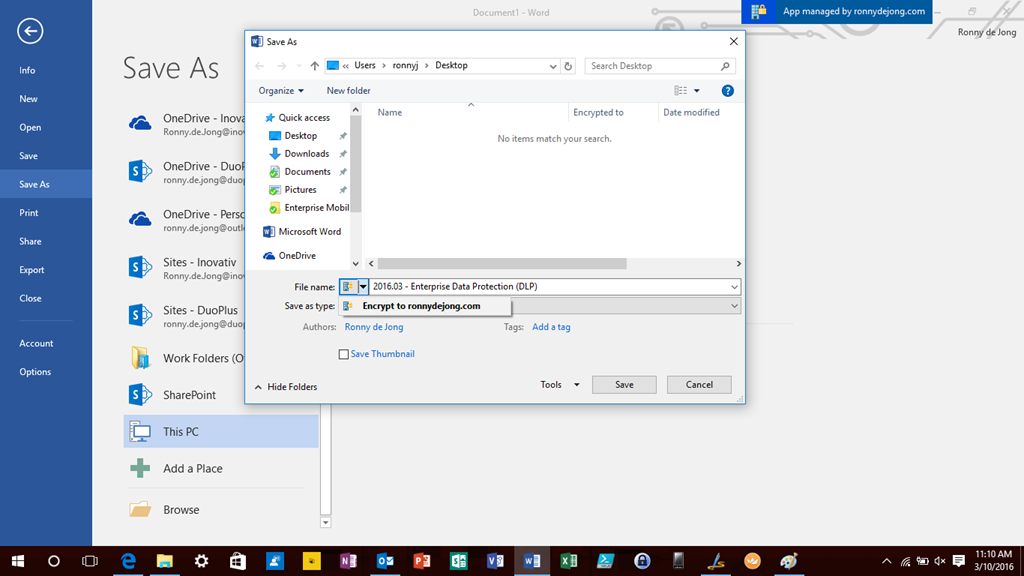Choose Encrypt to ronnydejong.com option
Viewport: 1024px width, 576px height.
point(421,306)
